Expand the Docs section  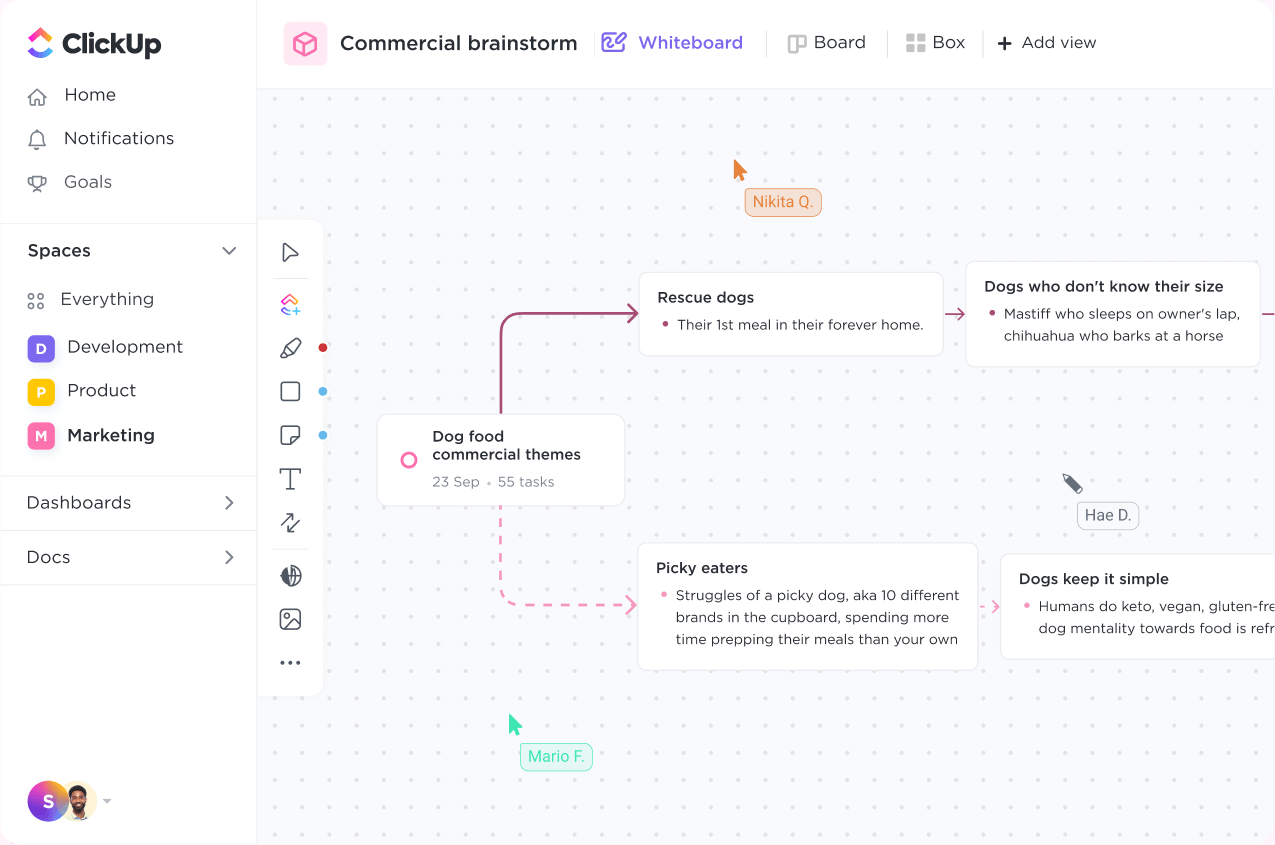[229, 557]
